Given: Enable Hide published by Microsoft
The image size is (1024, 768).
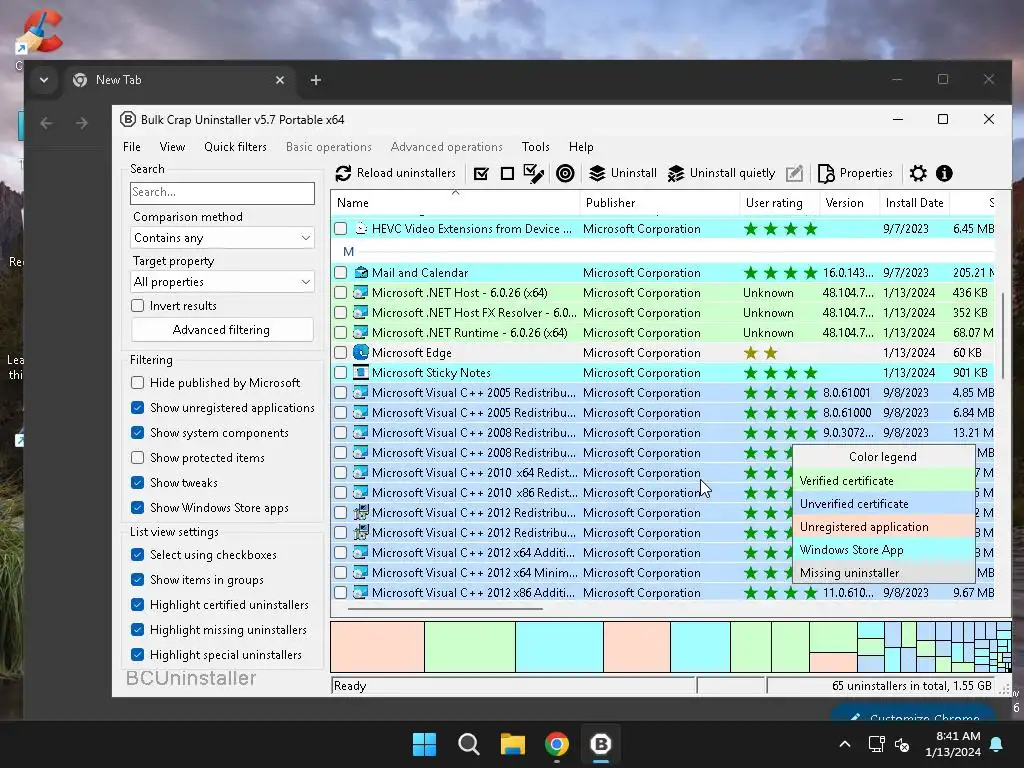Looking at the screenshot, I should 137,383.
